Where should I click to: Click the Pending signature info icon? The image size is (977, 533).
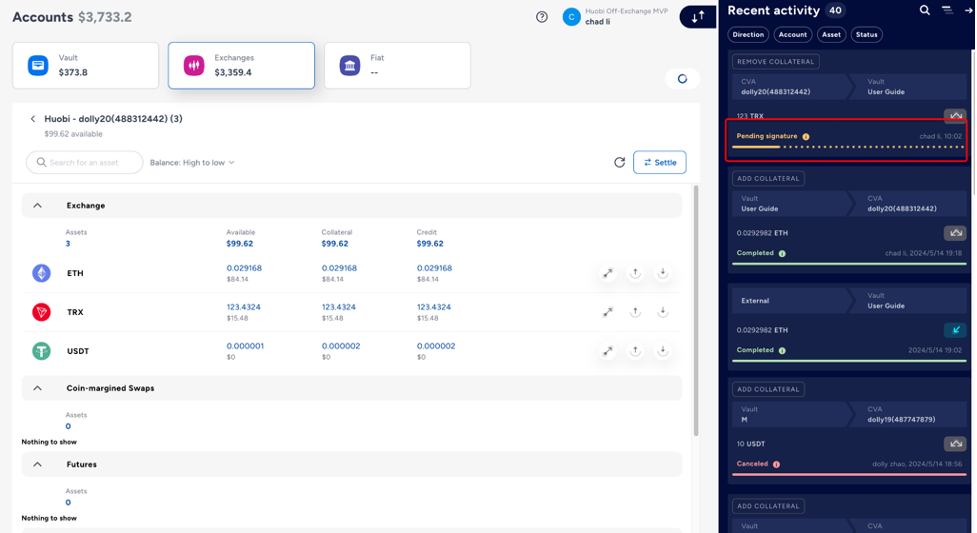(806, 136)
